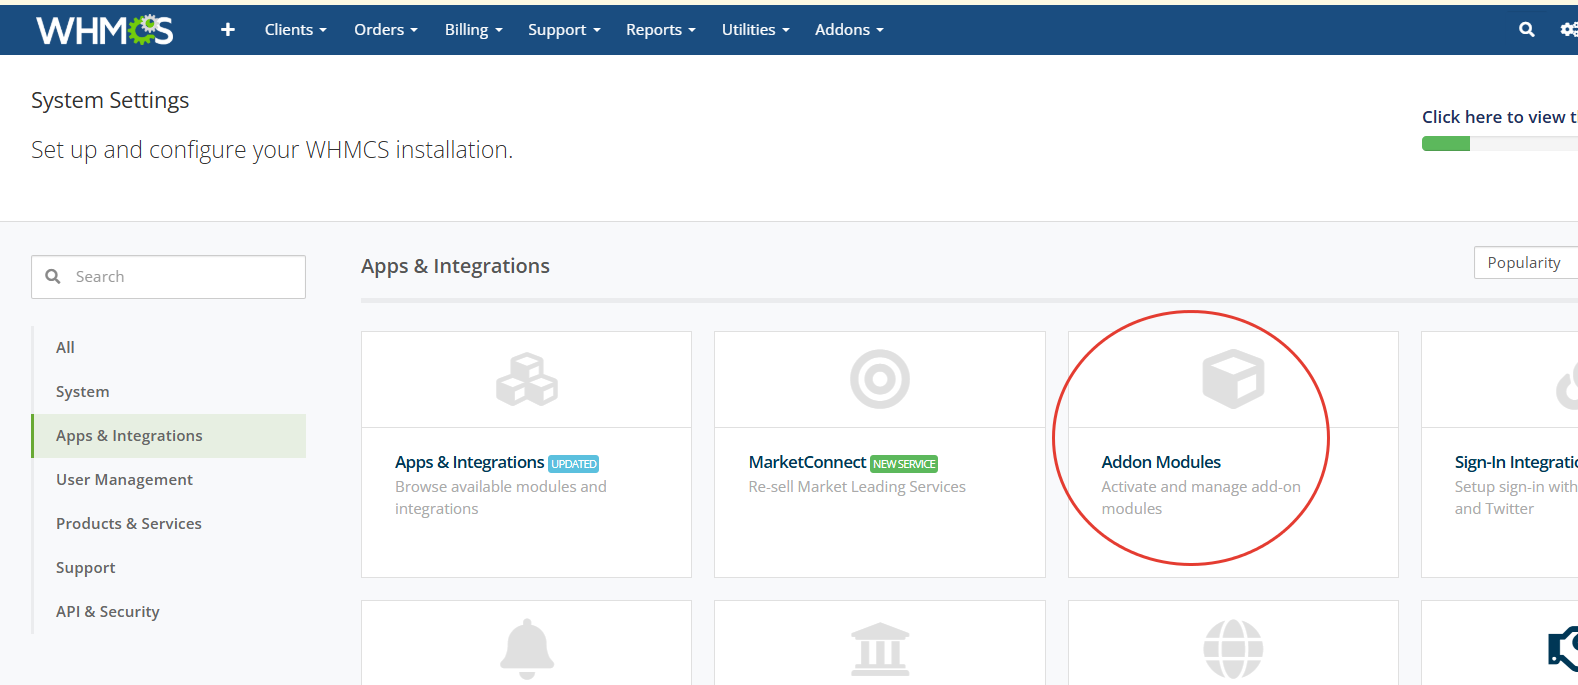Click the bank building tile icon
Viewport: 1578px width, 685px height.
[x=879, y=649]
